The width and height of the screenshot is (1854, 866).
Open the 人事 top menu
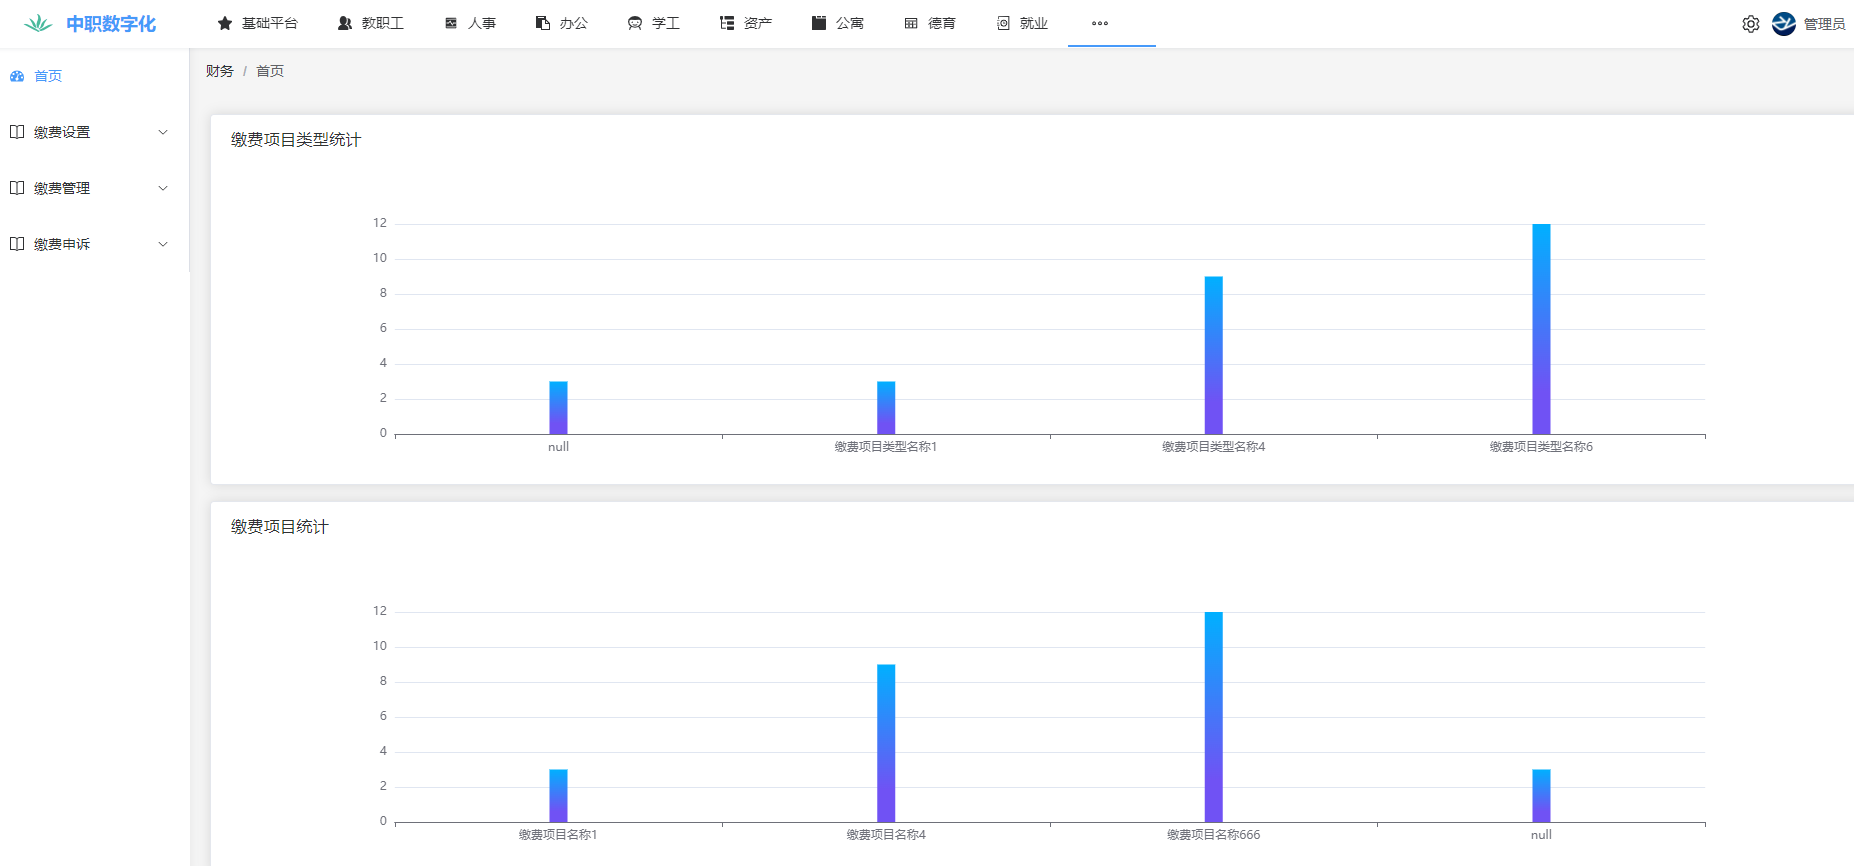[x=471, y=23]
